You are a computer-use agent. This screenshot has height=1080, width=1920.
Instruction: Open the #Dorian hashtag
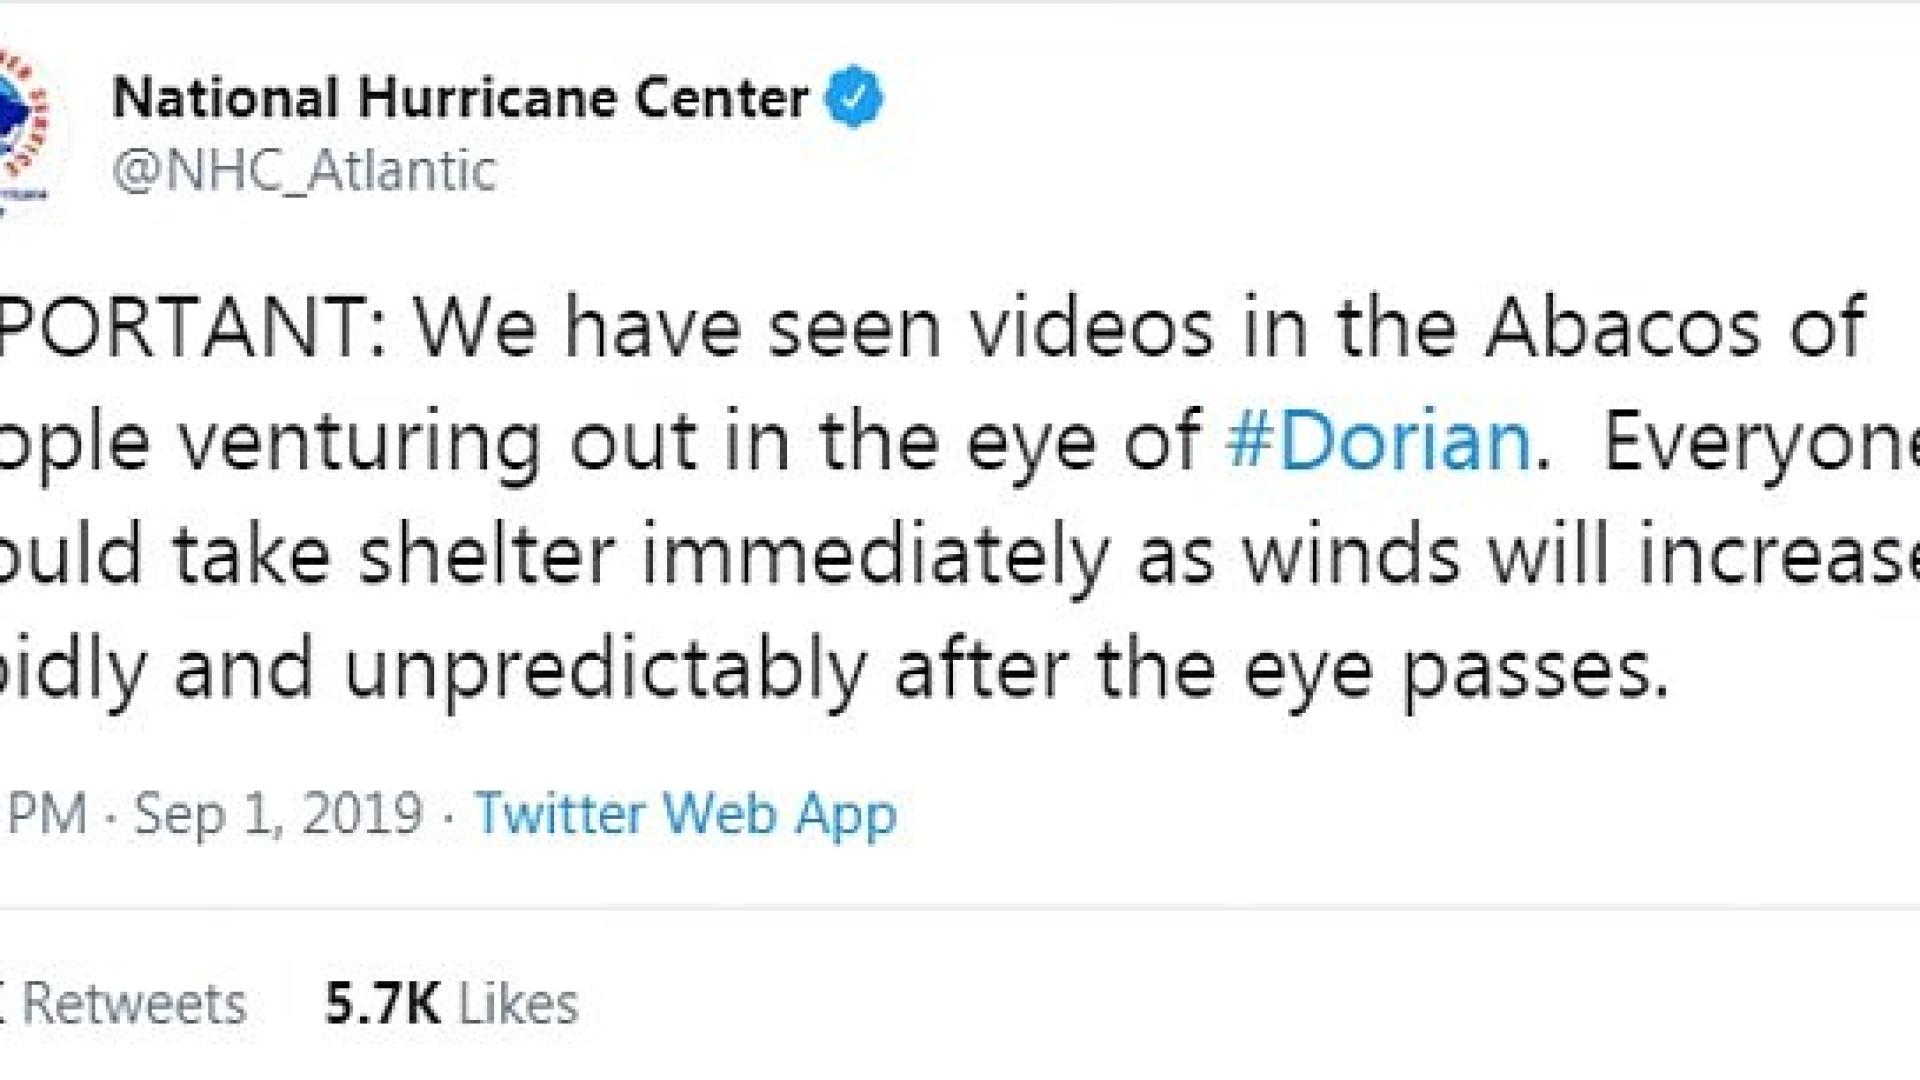click(x=1378, y=441)
